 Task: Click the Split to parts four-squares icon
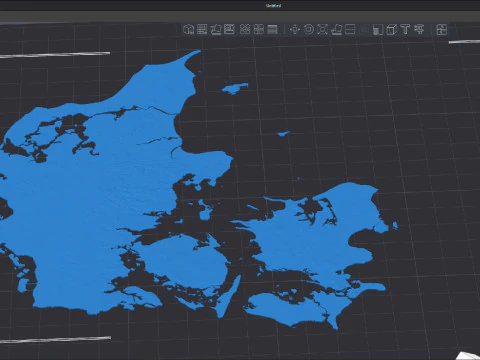point(259,29)
